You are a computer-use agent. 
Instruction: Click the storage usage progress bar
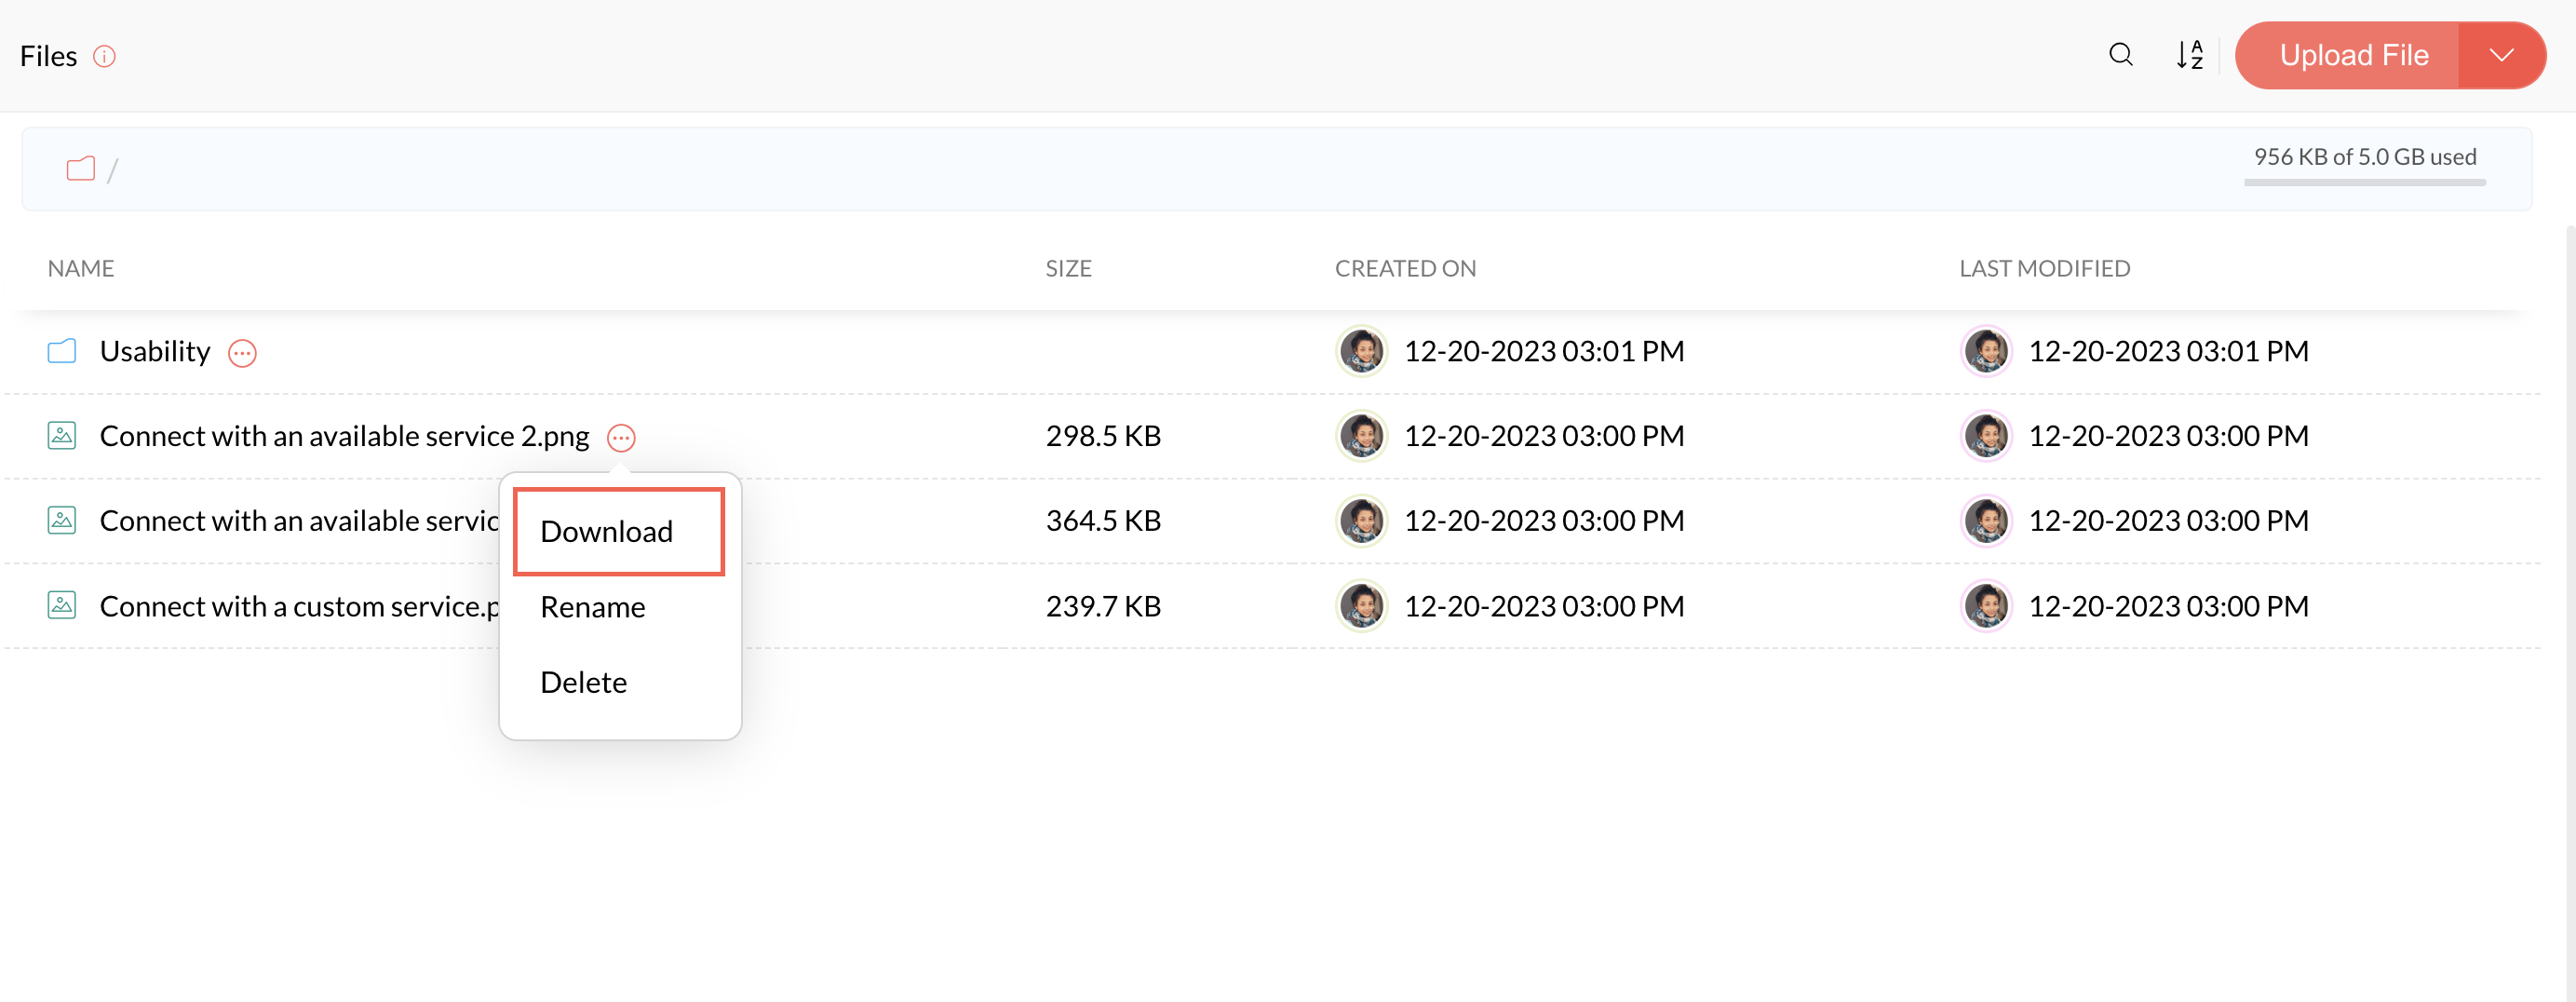[x=2364, y=182]
